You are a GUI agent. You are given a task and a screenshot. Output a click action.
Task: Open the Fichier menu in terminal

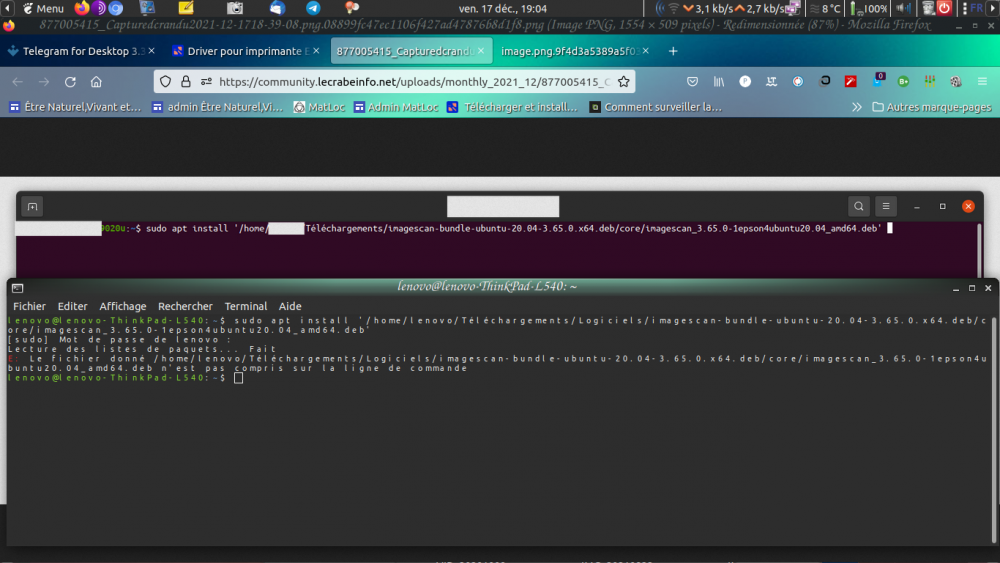(x=29, y=306)
